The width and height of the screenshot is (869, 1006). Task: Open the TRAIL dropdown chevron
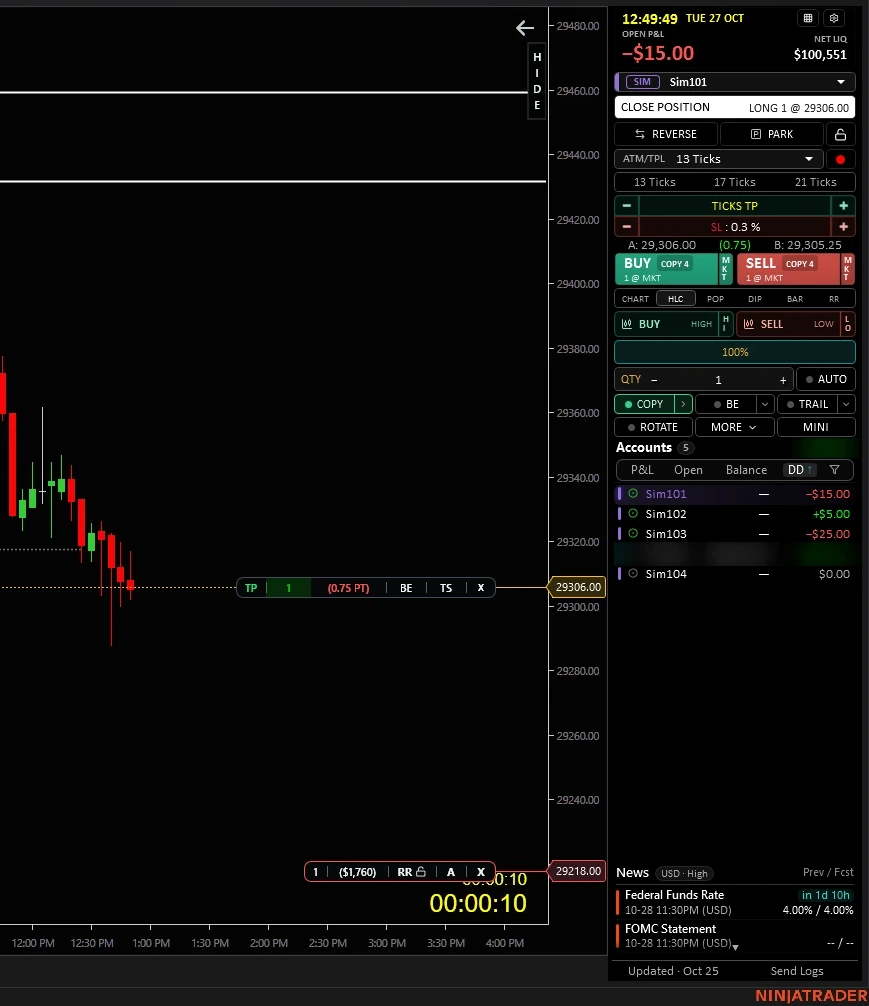coord(847,404)
